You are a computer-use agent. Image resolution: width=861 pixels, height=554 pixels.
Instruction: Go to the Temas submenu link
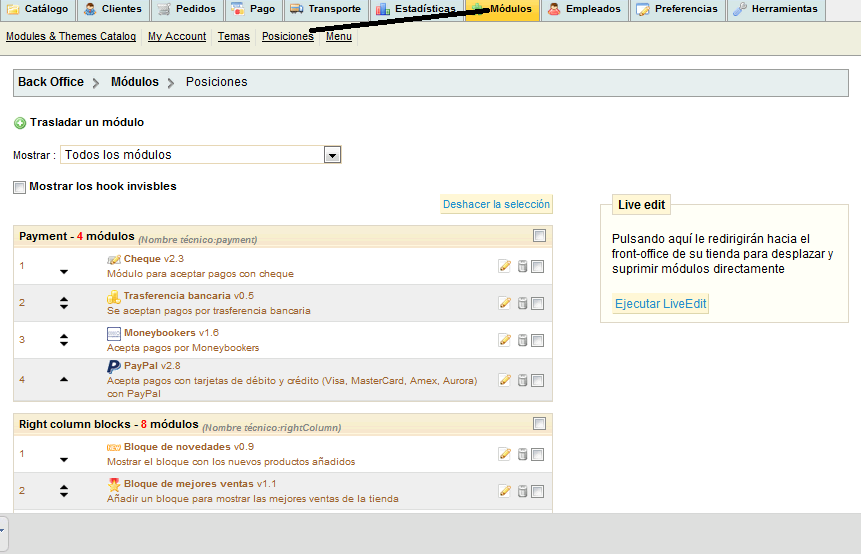(x=233, y=36)
